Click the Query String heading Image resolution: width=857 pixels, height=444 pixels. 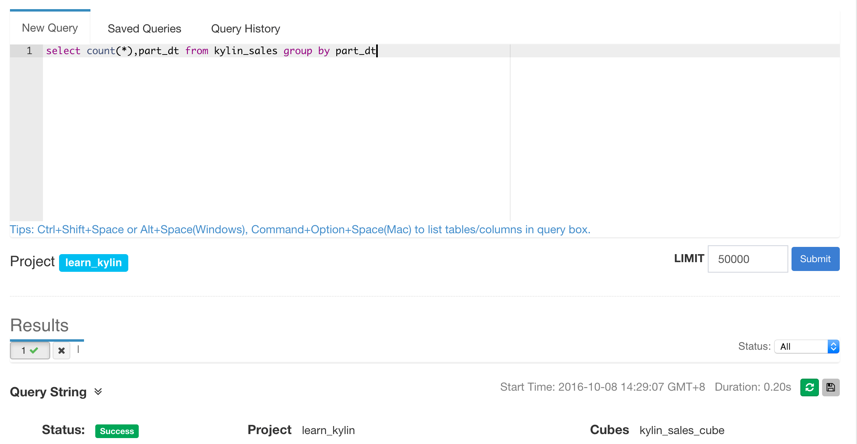(48, 392)
